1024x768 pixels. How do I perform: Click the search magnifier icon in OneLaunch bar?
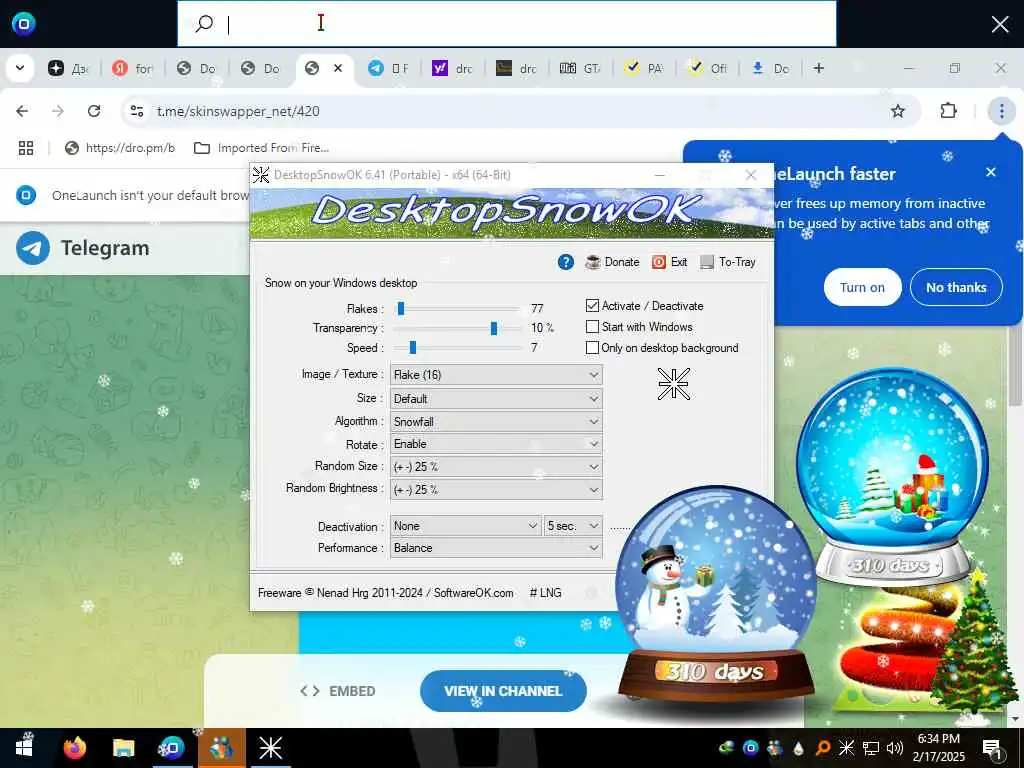pos(204,24)
